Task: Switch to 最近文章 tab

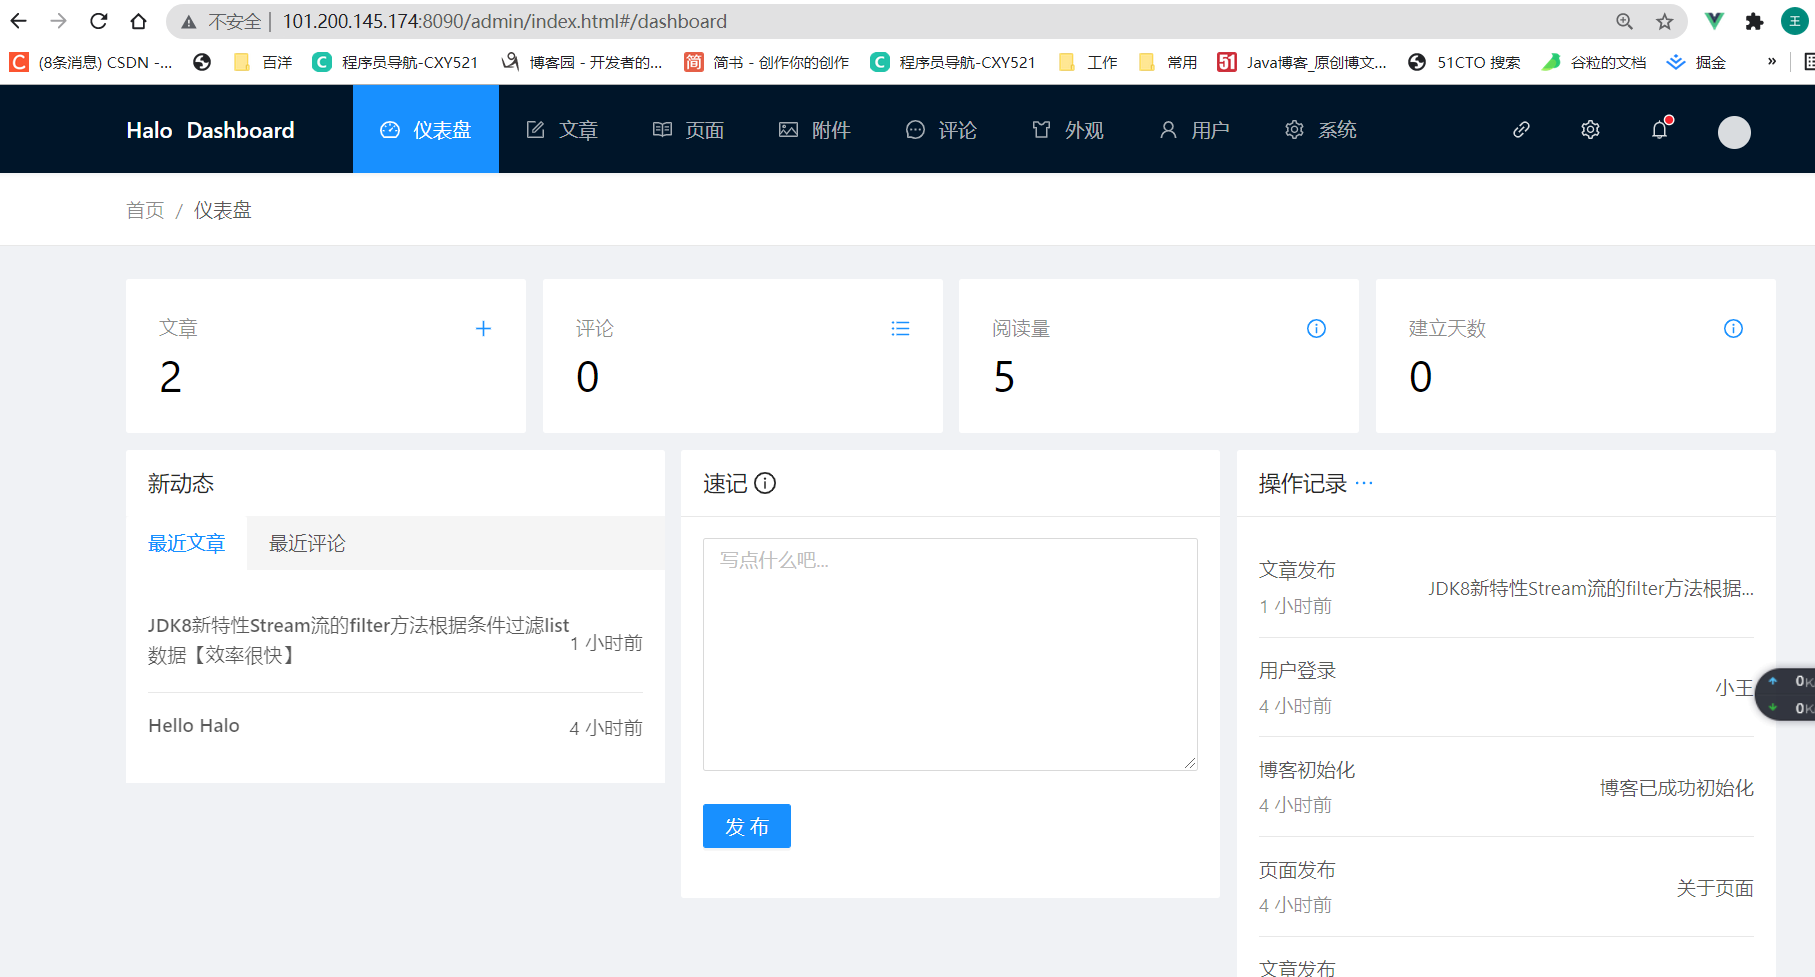Action: [x=187, y=543]
